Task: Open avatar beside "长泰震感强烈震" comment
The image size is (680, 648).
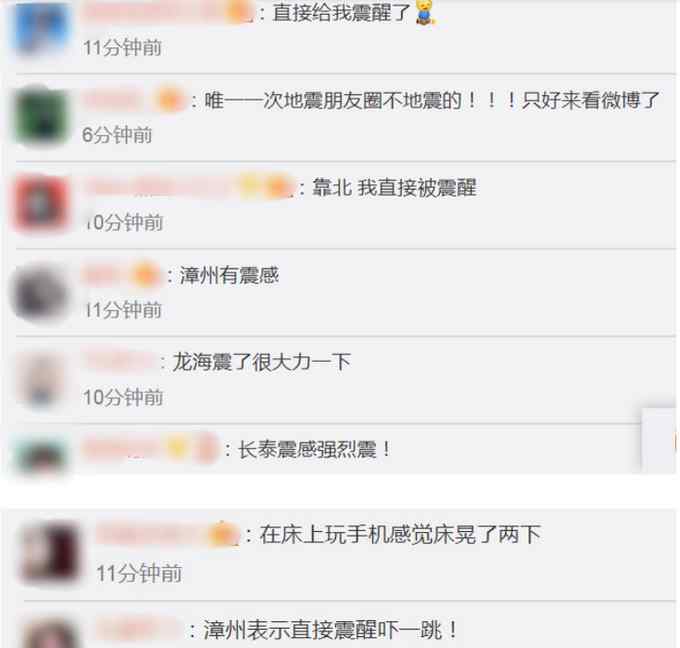Action: (41, 455)
